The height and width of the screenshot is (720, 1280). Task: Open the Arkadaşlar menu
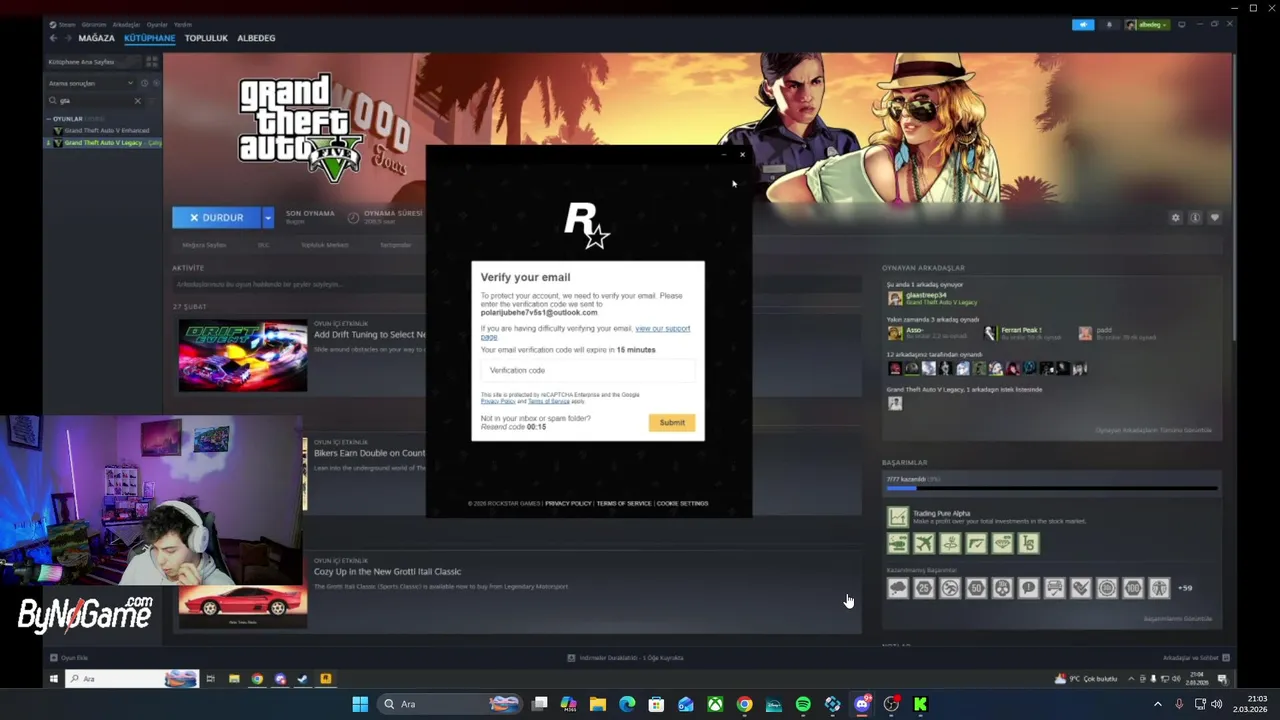point(126,24)
